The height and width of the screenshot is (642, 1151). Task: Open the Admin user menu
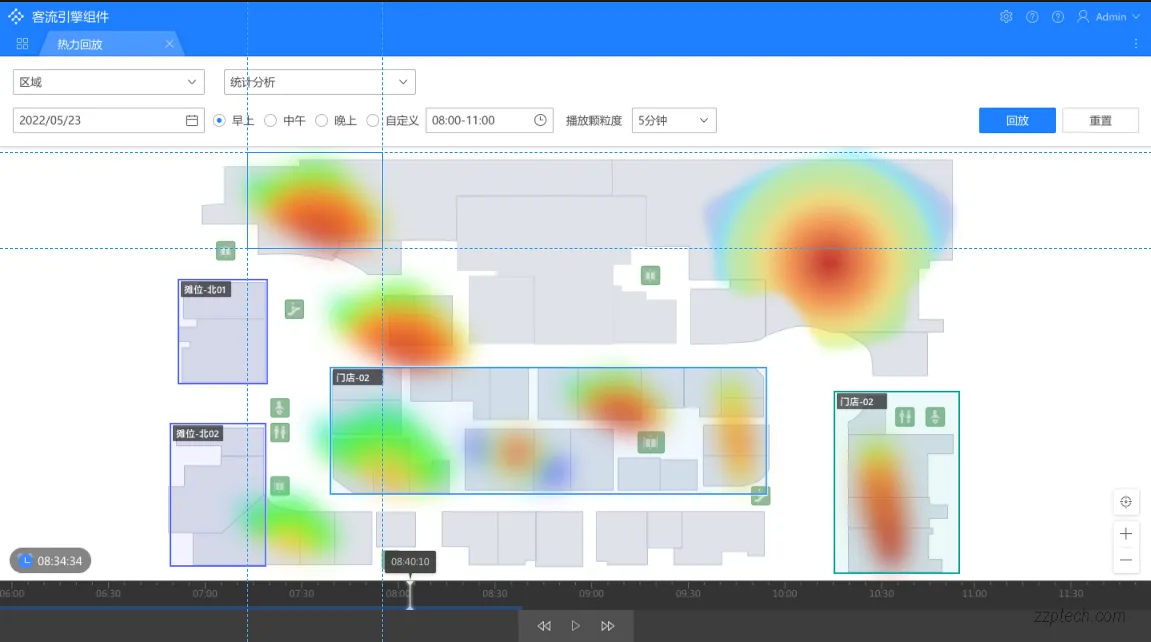tap(1108, 17)
